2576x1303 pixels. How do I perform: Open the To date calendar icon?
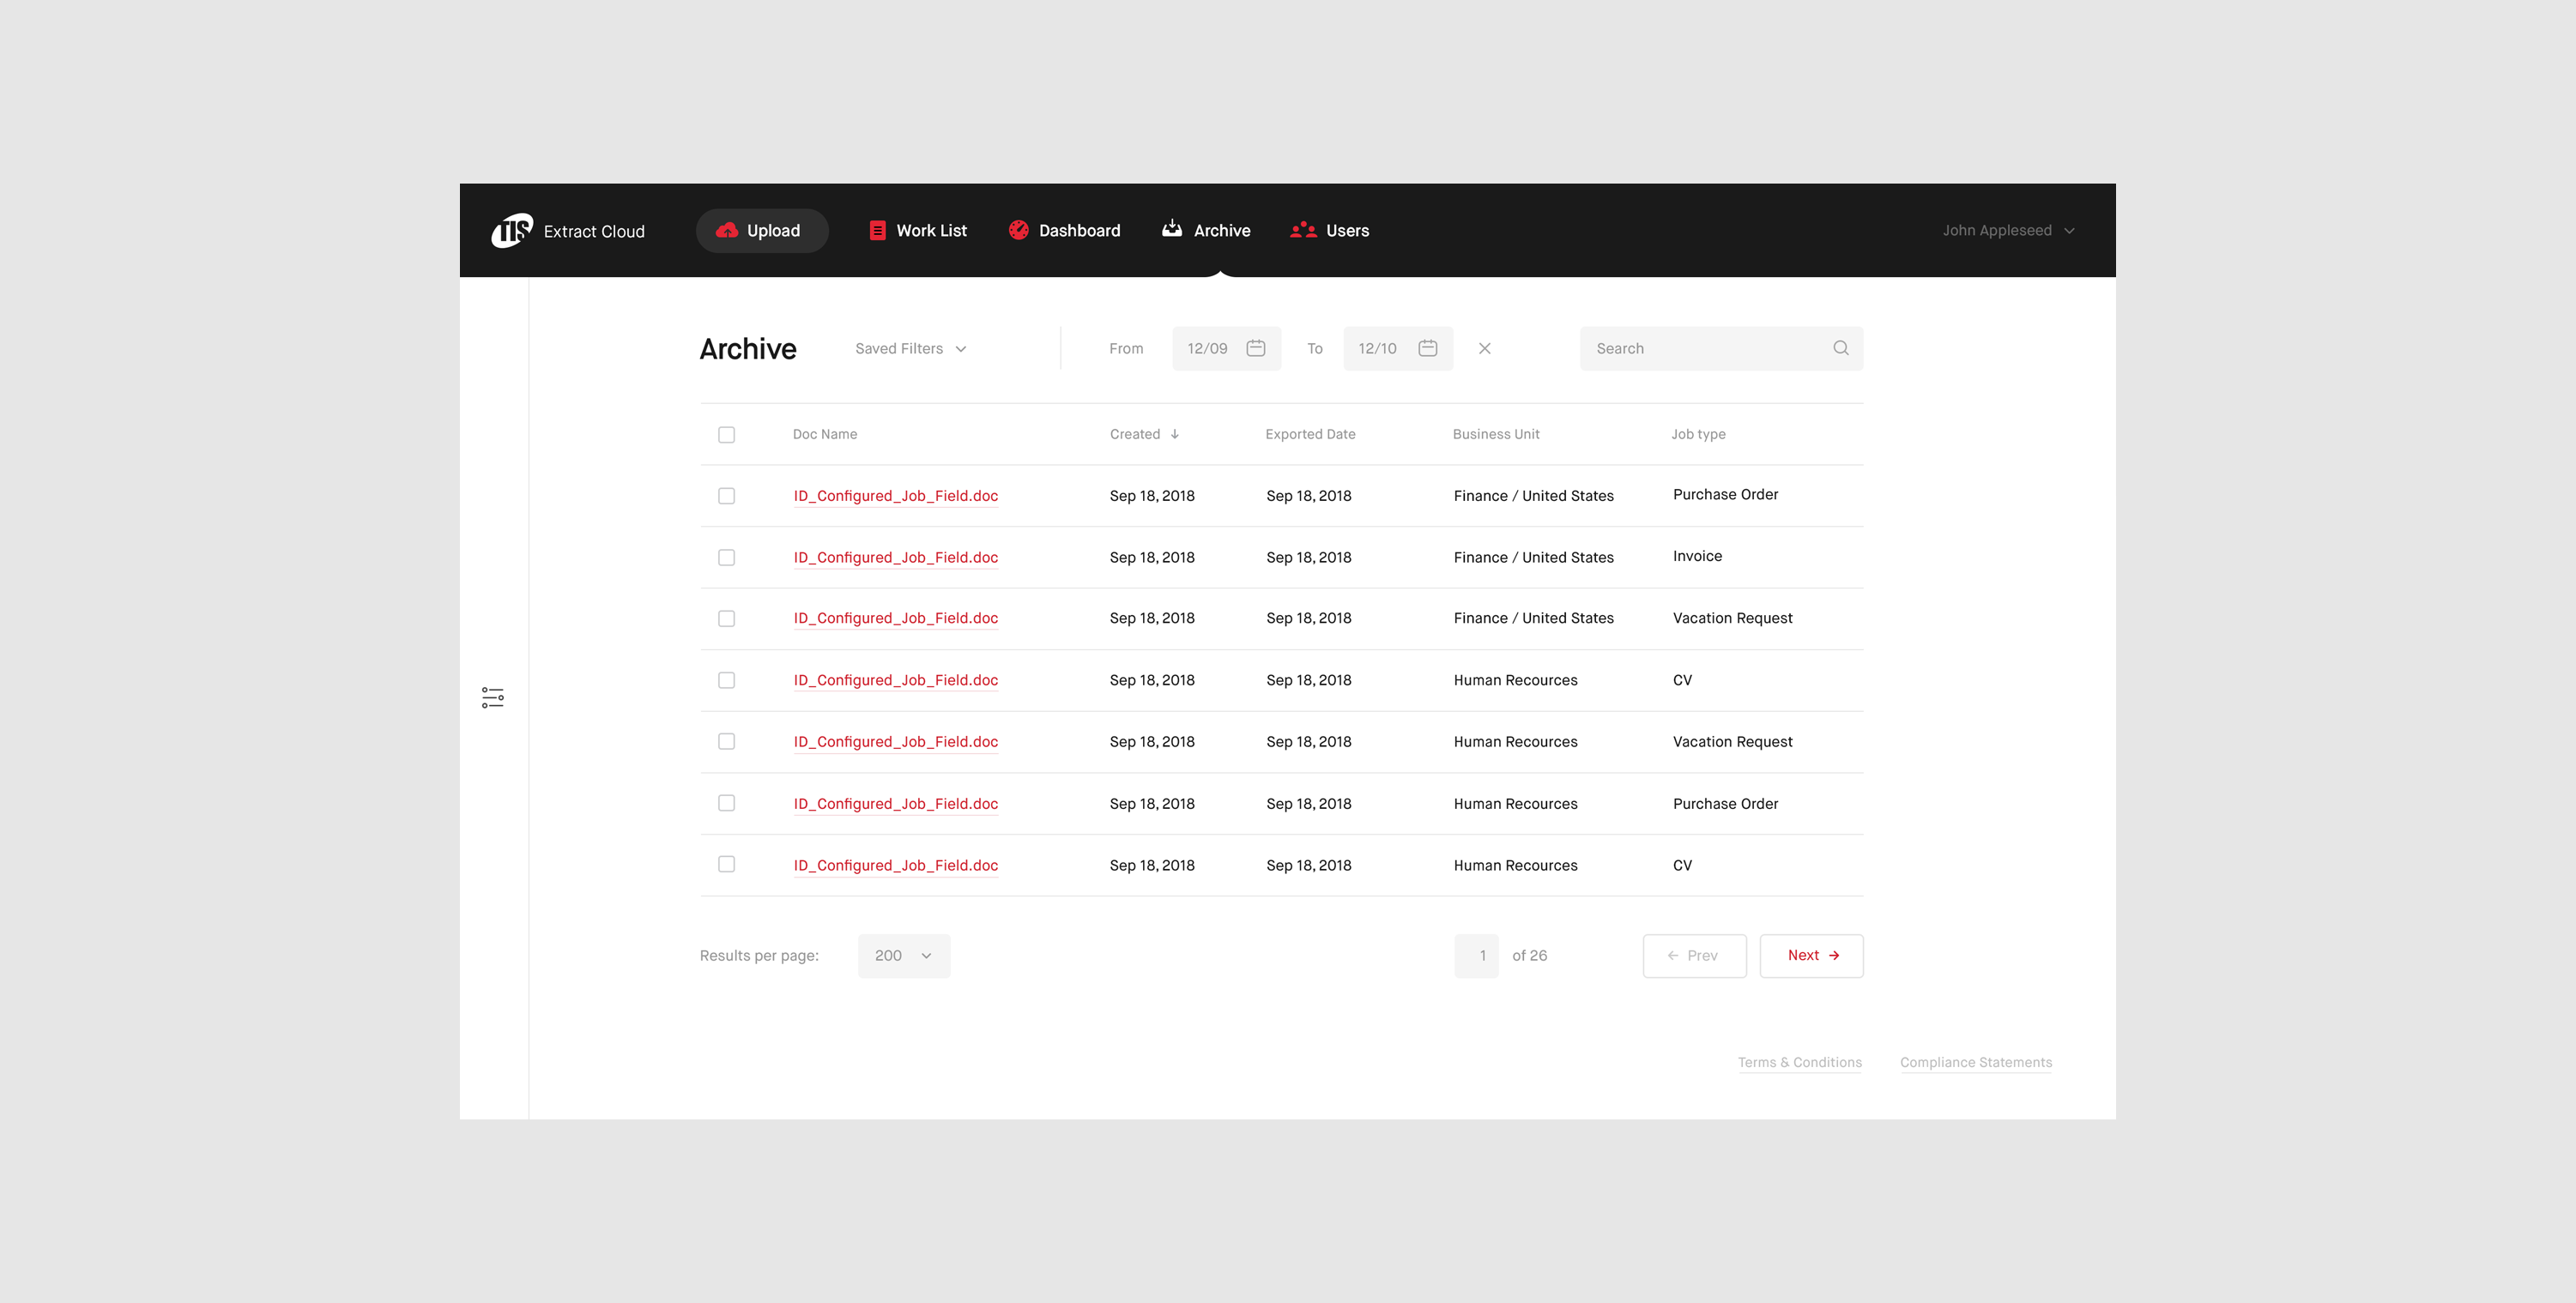1427,348
